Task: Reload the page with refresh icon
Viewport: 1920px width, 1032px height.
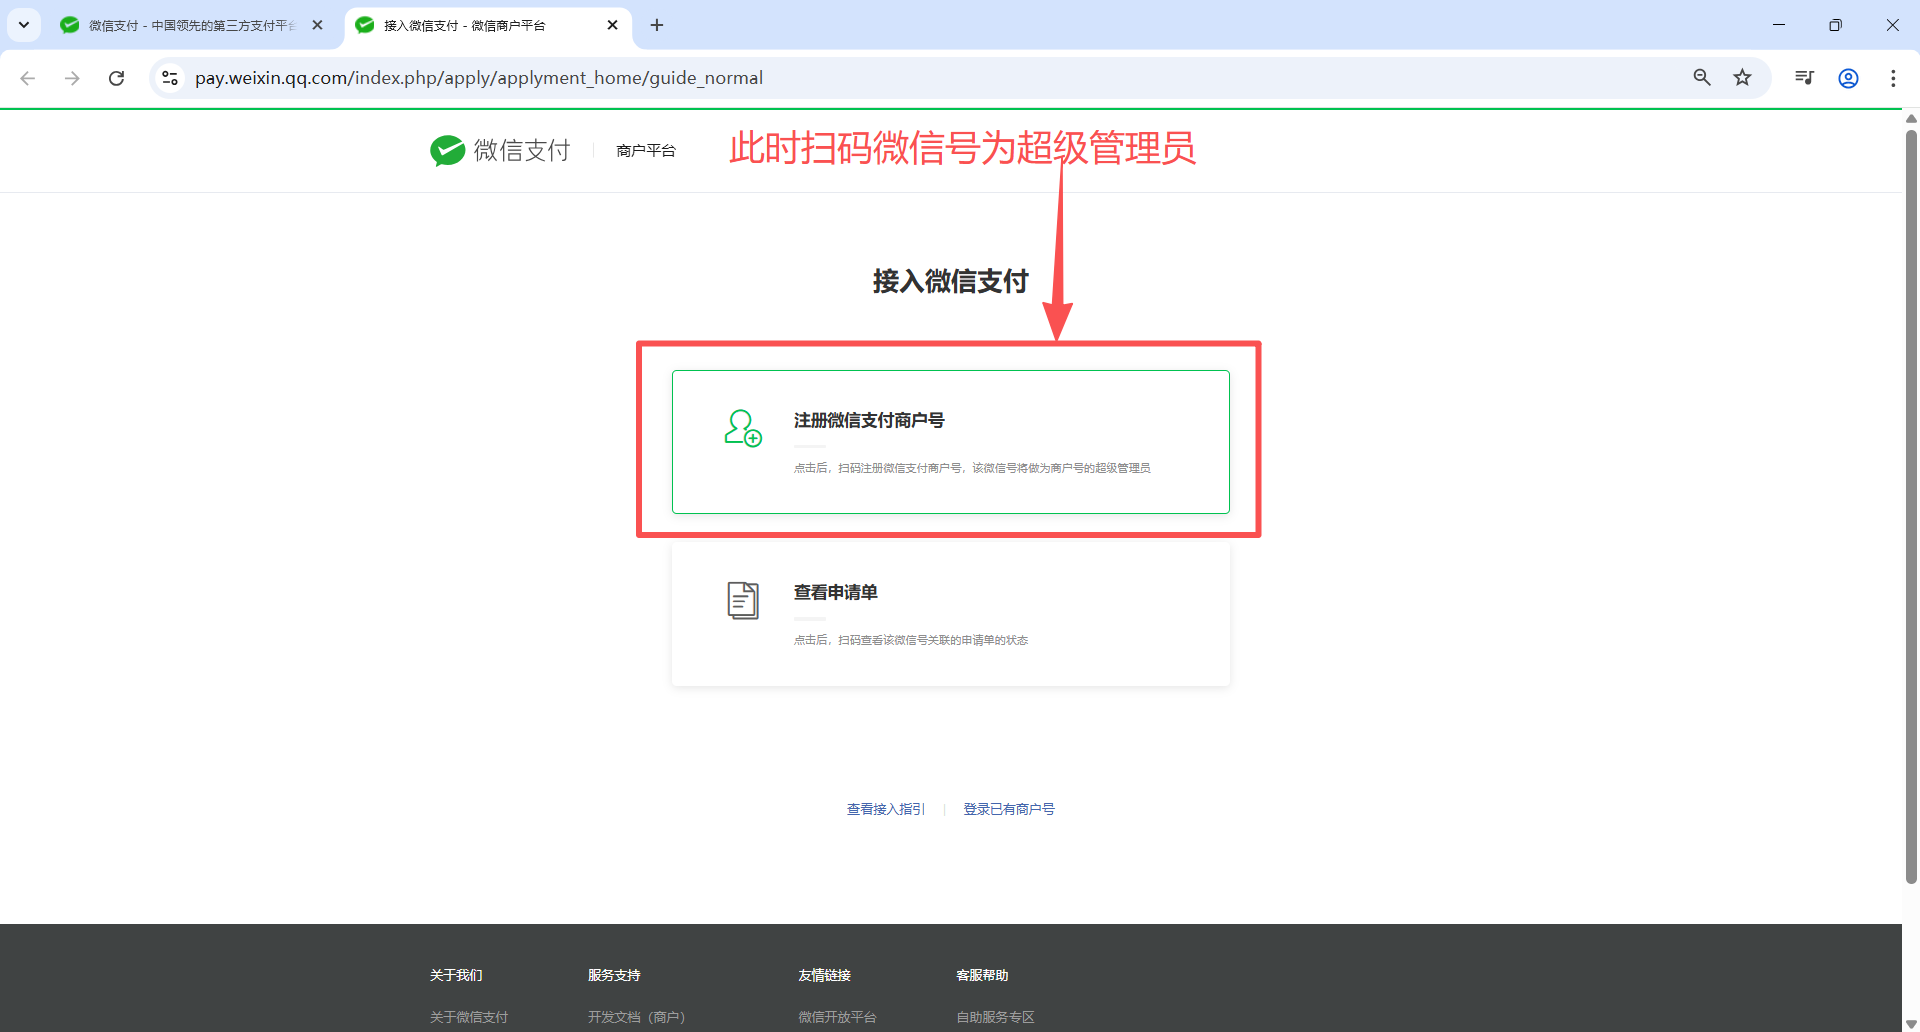Action: tap(117, 78)
